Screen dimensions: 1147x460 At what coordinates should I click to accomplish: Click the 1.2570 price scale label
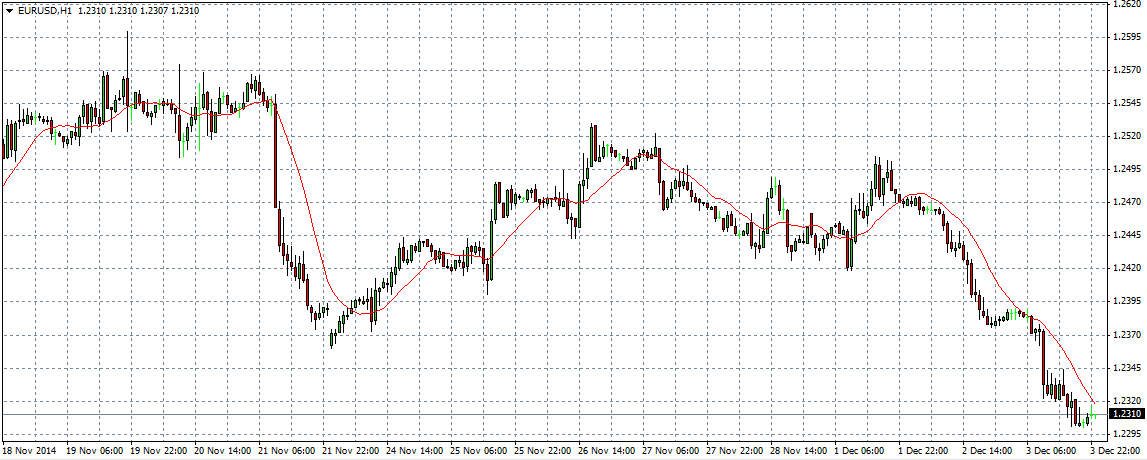(1127, 70)
